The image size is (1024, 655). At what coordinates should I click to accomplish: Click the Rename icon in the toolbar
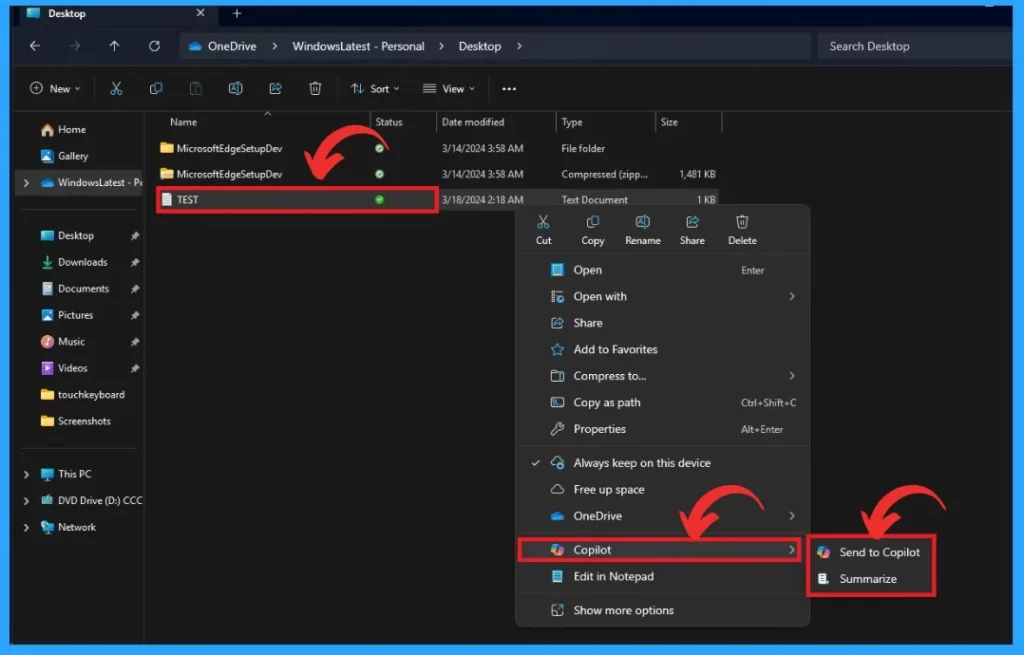[x=236, y=88]
